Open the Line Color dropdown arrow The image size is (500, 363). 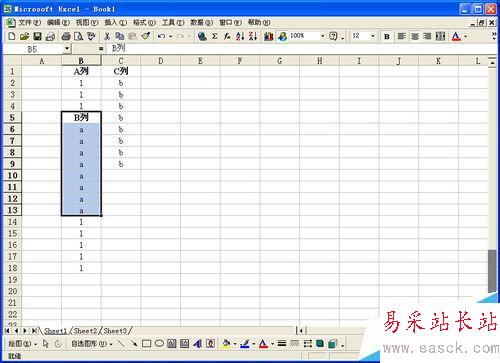click(254, 344)
